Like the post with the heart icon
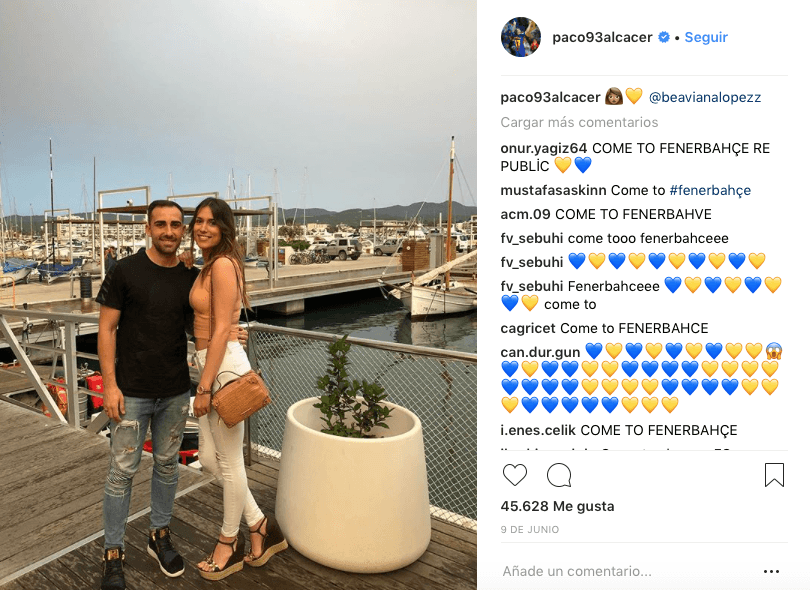 click(x=515, y=475)
